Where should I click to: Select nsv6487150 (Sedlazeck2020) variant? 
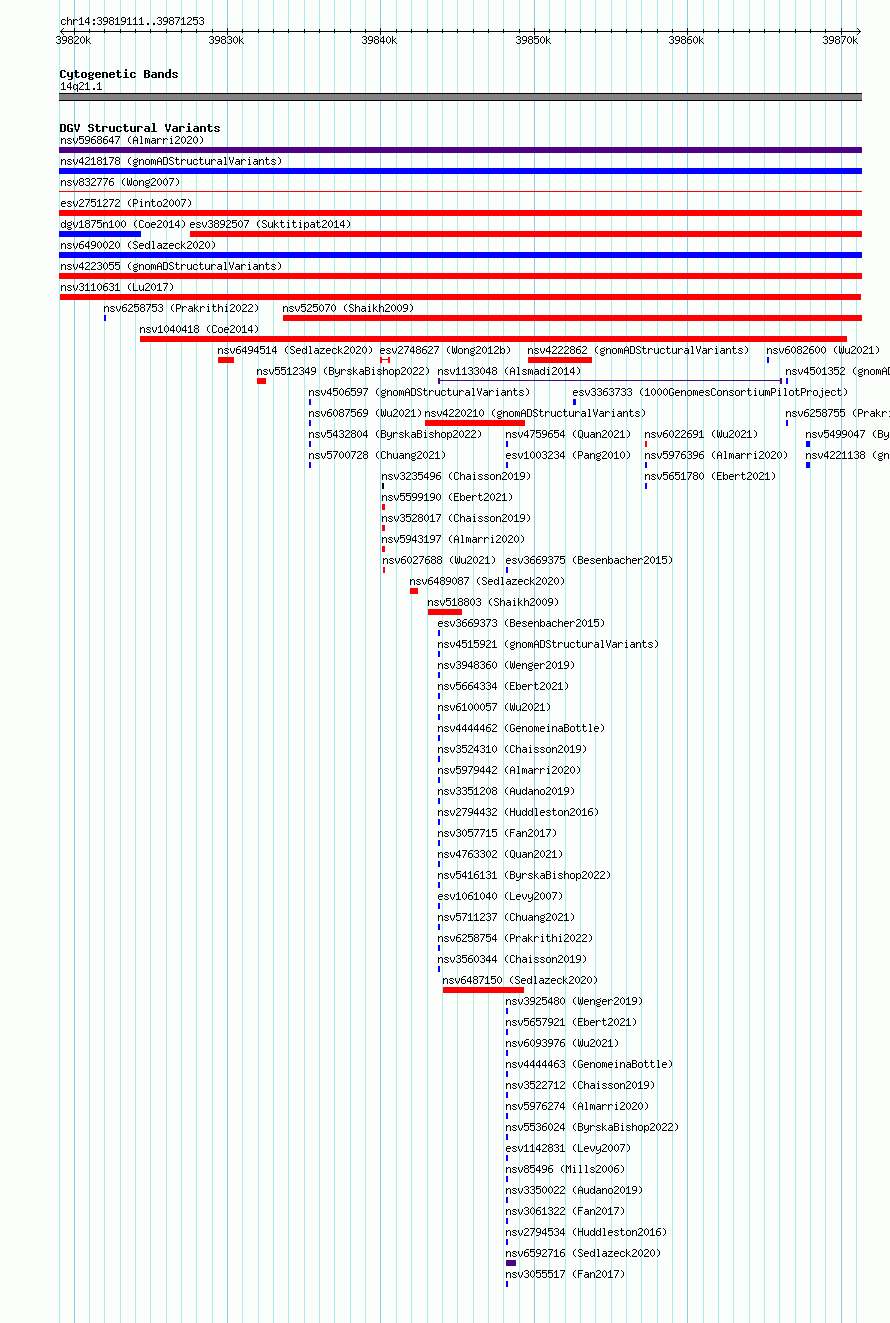[x=520, y=980]
